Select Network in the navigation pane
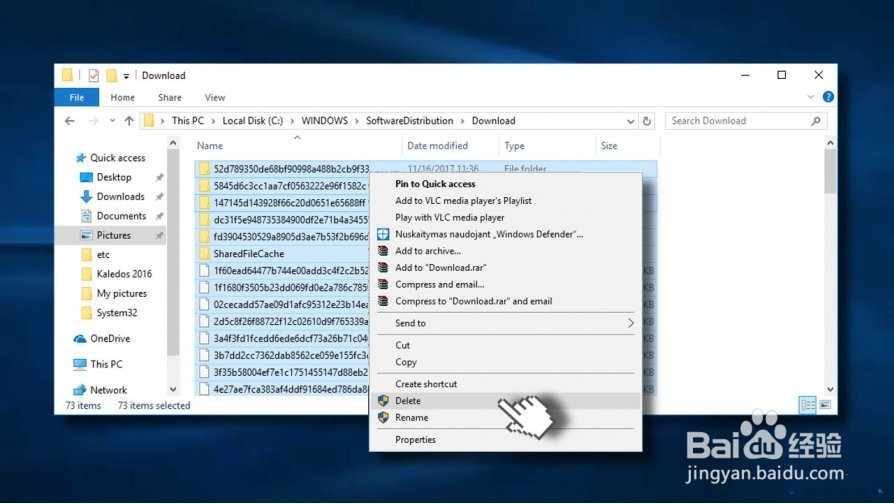 (108, 390)
